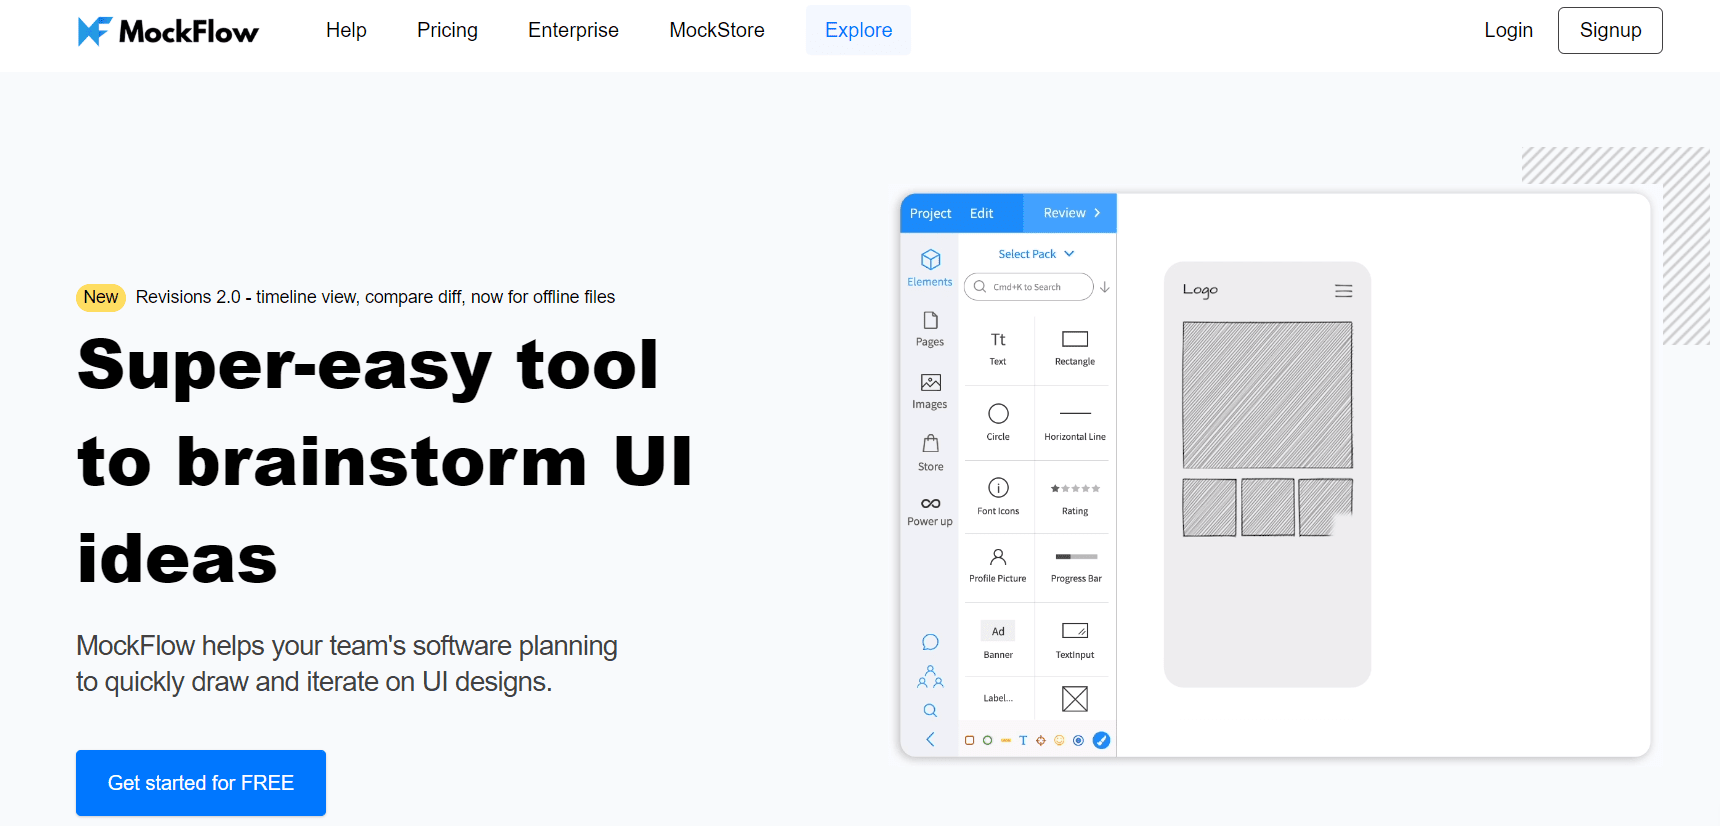
Task: Click the Review button in editor
Action: (1071, 213)
